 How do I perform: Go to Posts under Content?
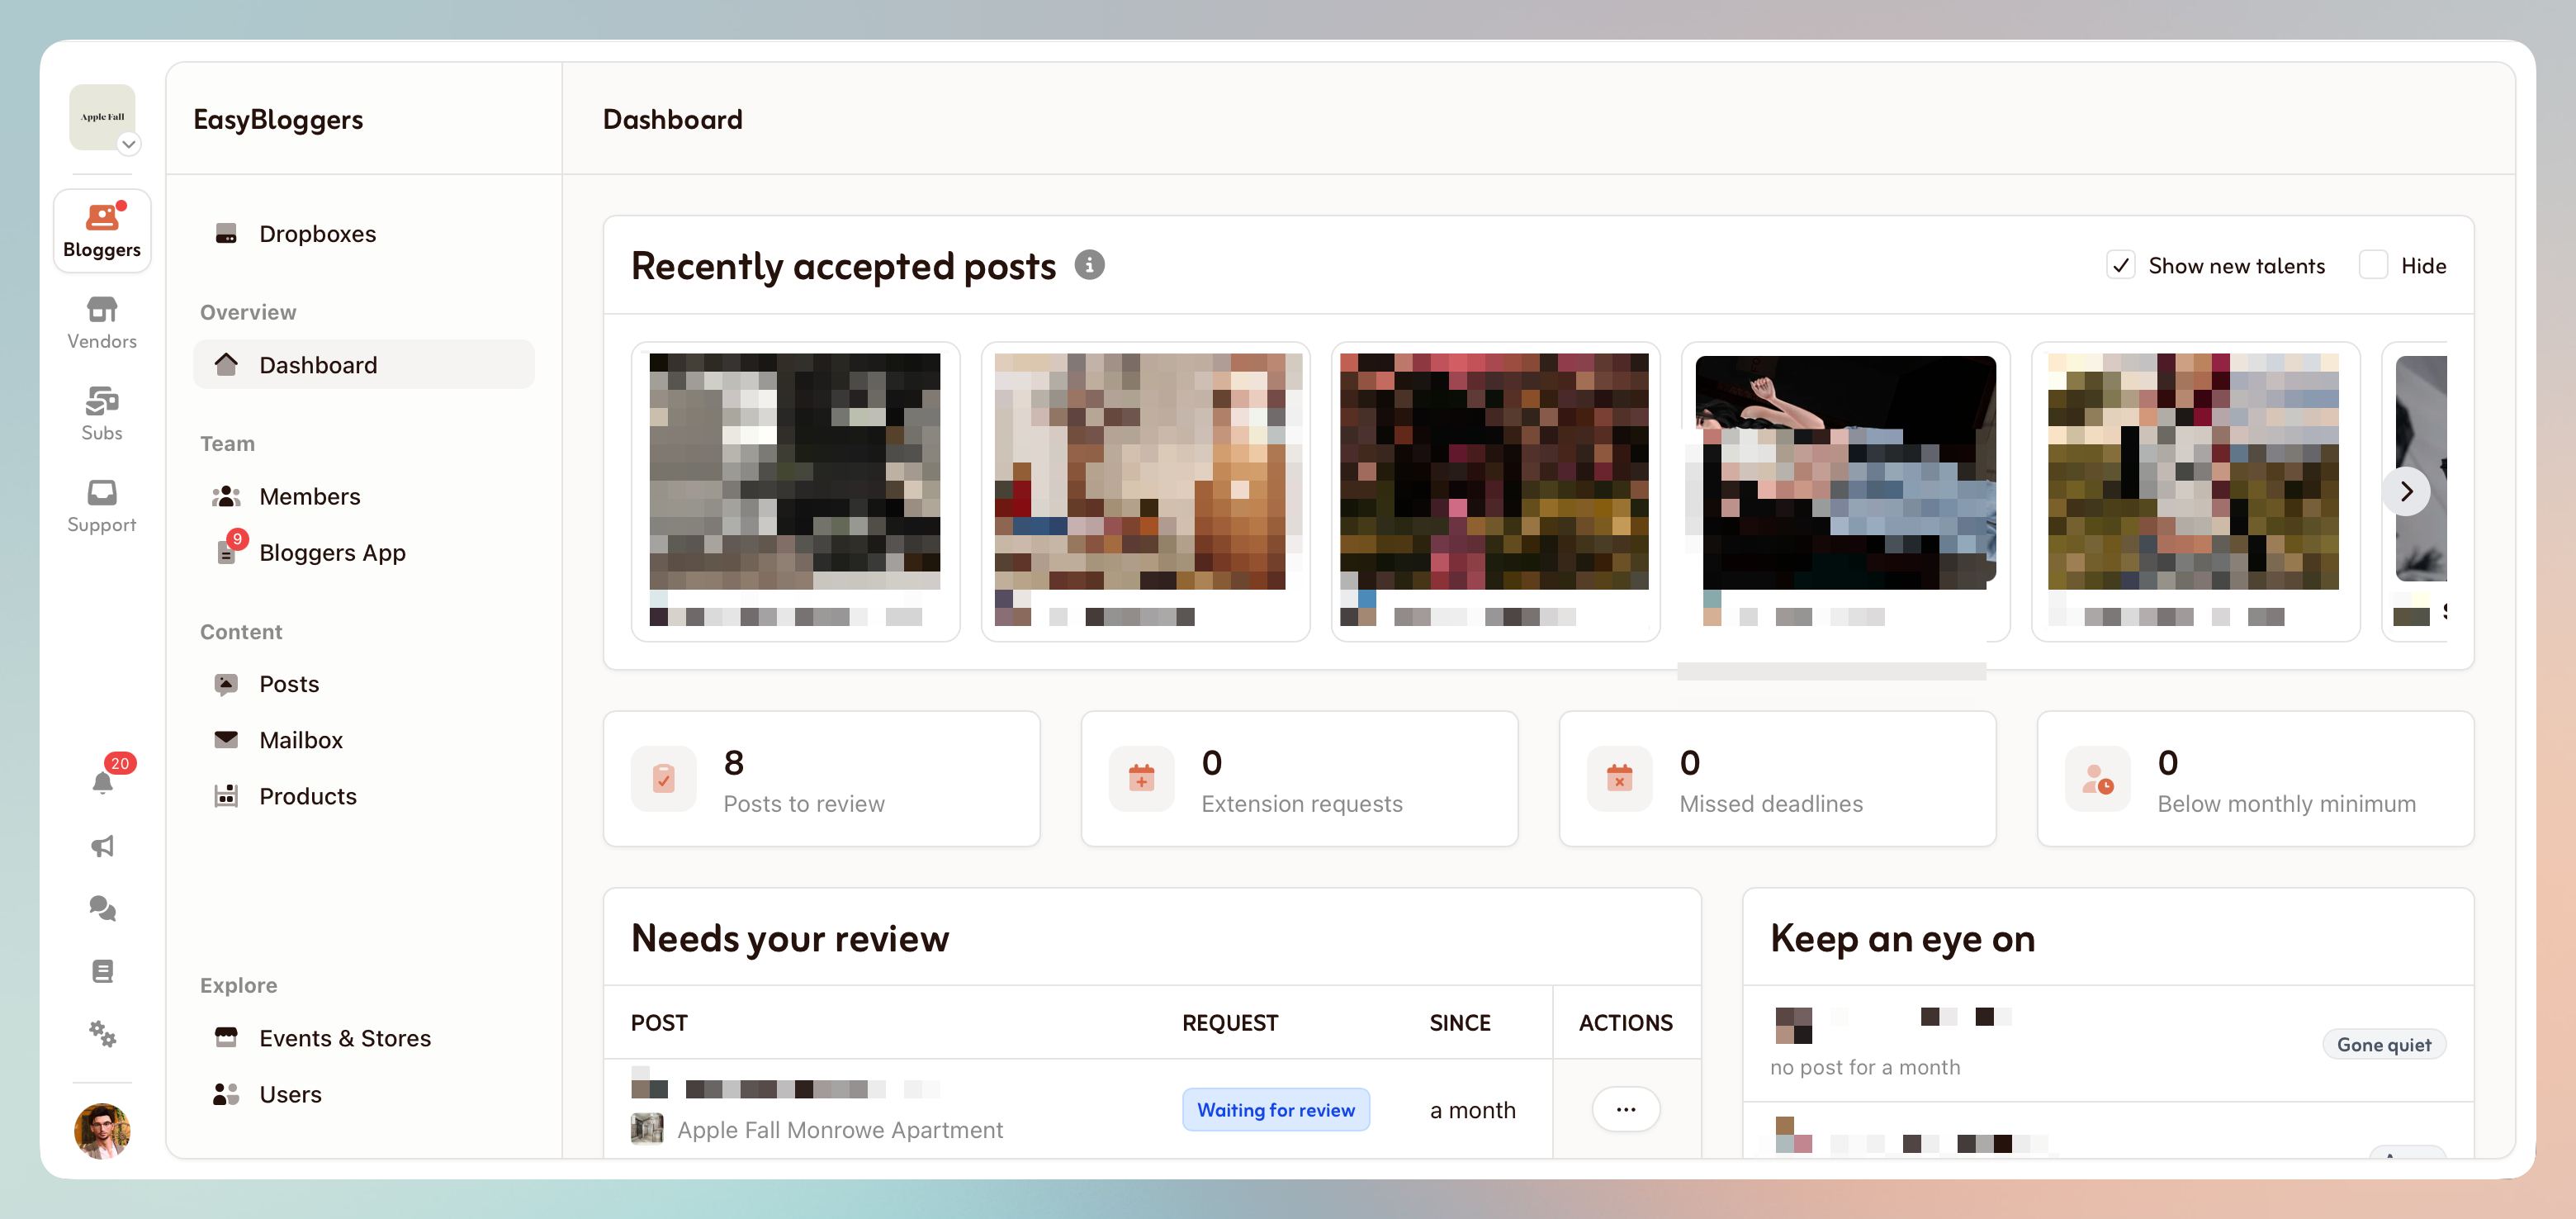[364, 684]
